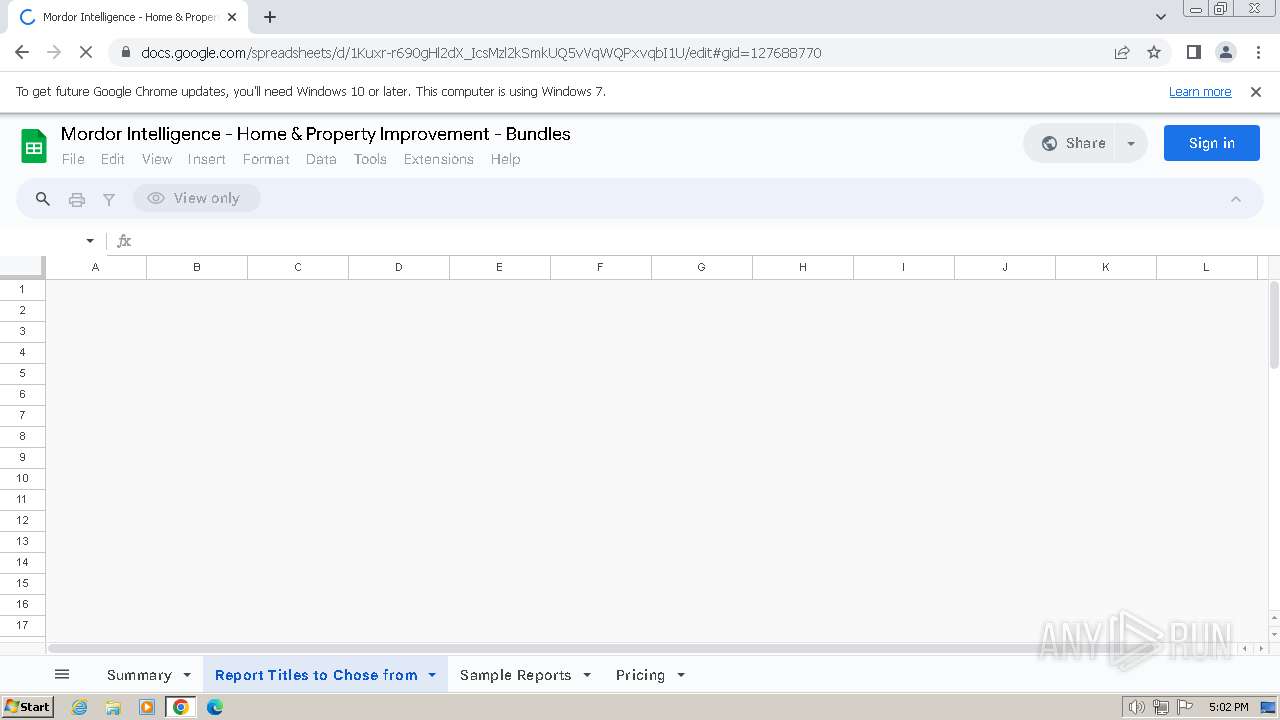Open the Insert menu
The width and height of the screenshot is (1280, 720).
click(207, 159)
